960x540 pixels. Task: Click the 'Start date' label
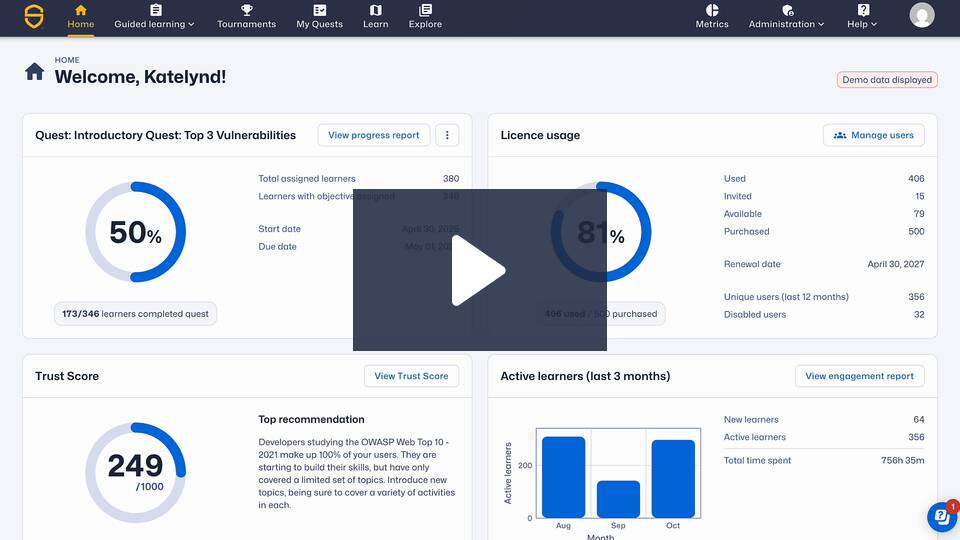pyautogui.click(x=279, y=229)
